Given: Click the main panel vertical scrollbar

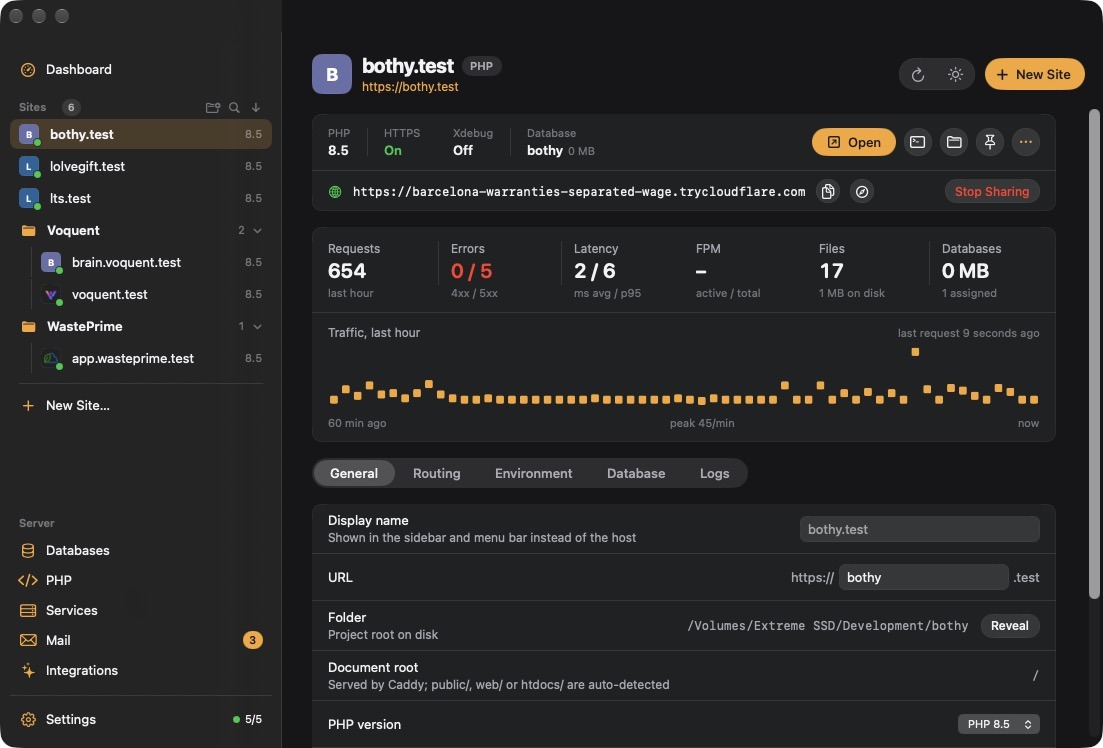Looking at the screenshot, I should coord(1094,354).
